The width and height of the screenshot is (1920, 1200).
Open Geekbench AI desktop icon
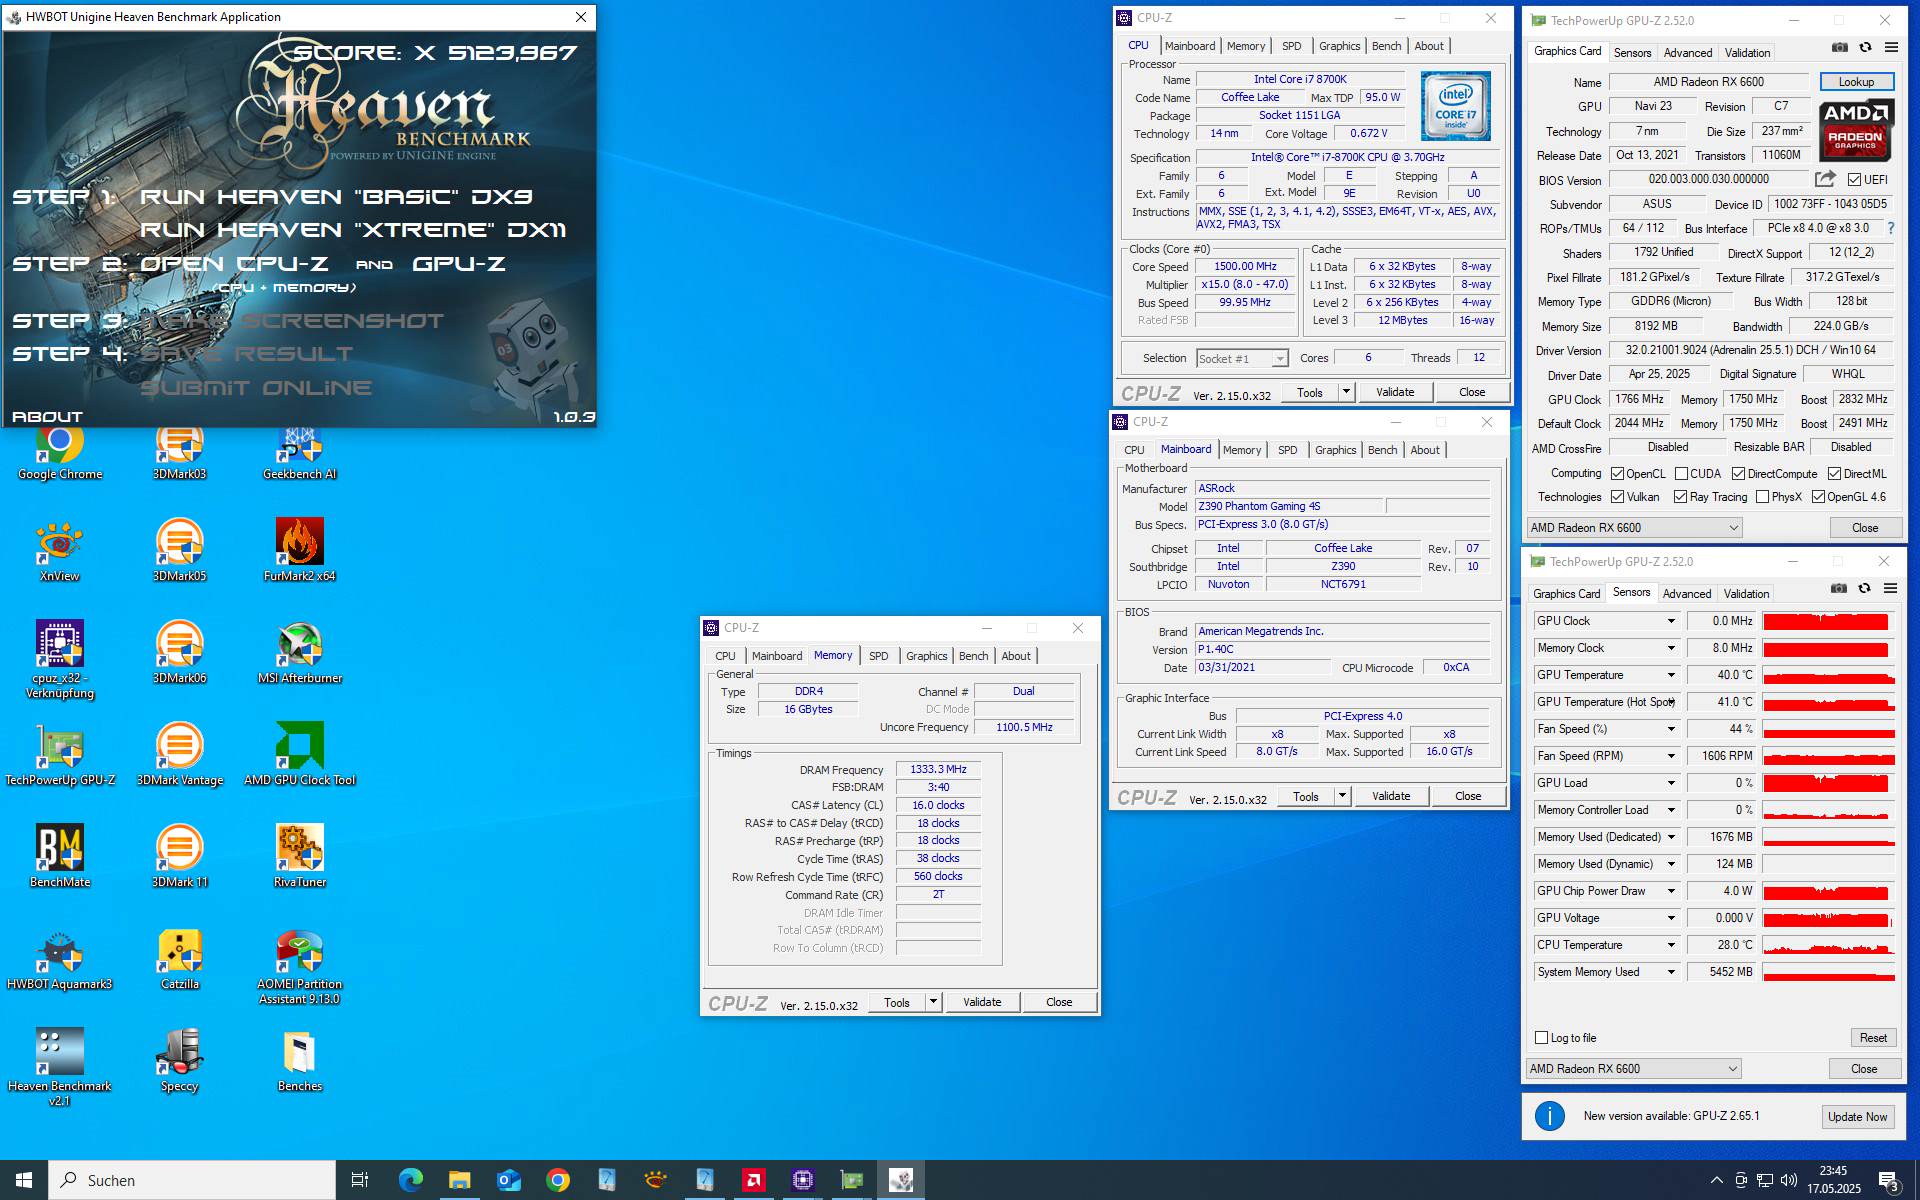tap(300, 452)
